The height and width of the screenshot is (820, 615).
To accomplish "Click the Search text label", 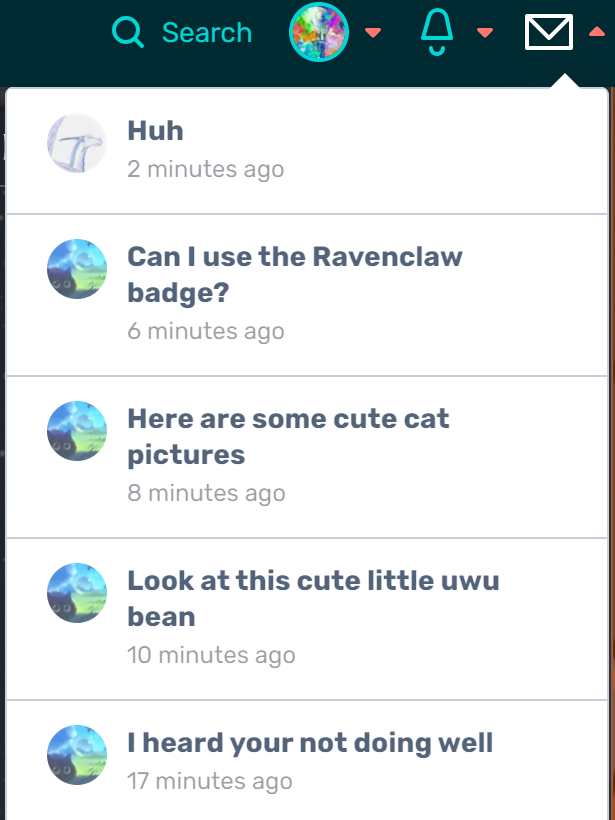I will coord(206,33).
